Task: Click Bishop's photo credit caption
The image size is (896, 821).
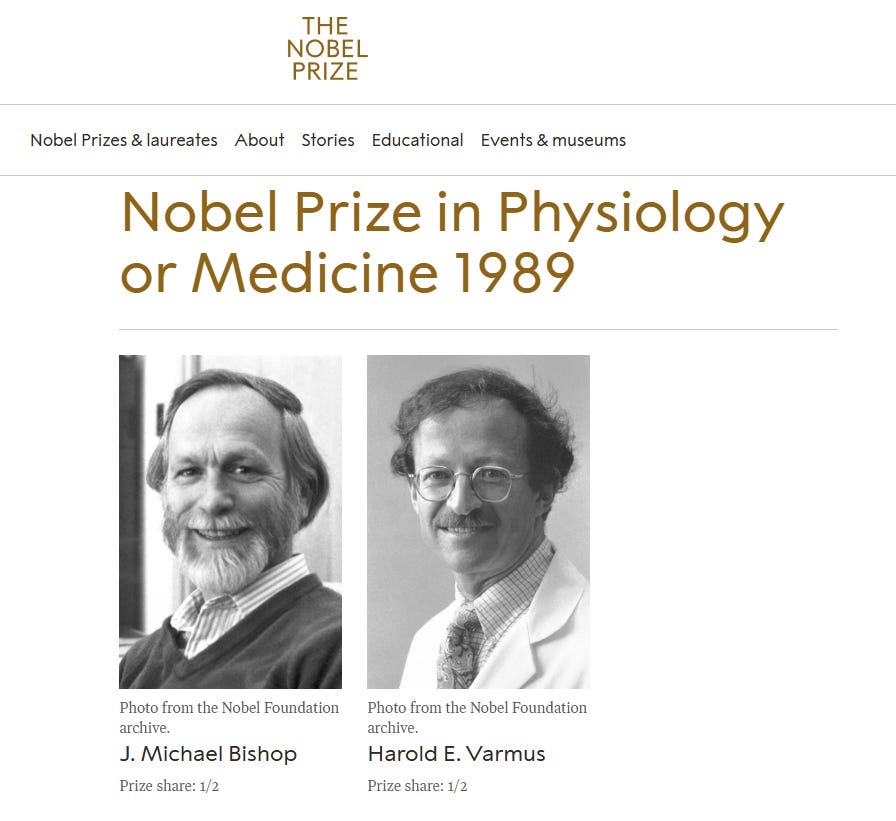Action: point(229,718)
